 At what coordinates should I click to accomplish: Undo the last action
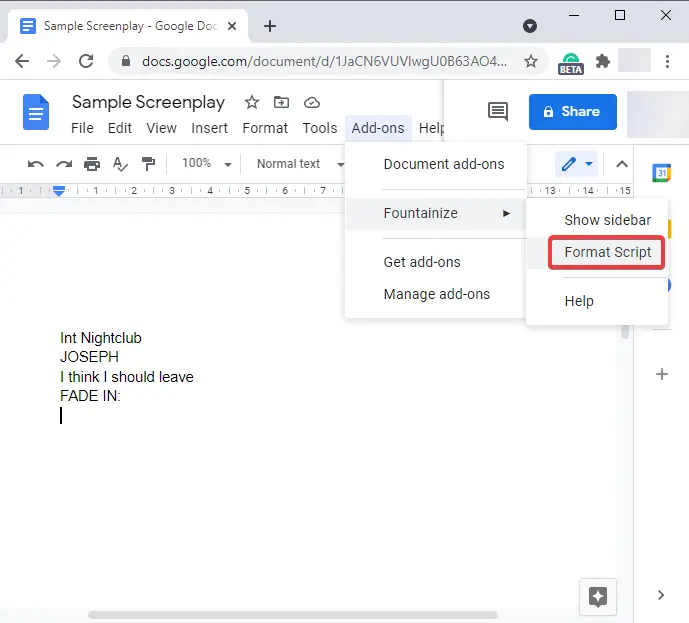[36, 164]
